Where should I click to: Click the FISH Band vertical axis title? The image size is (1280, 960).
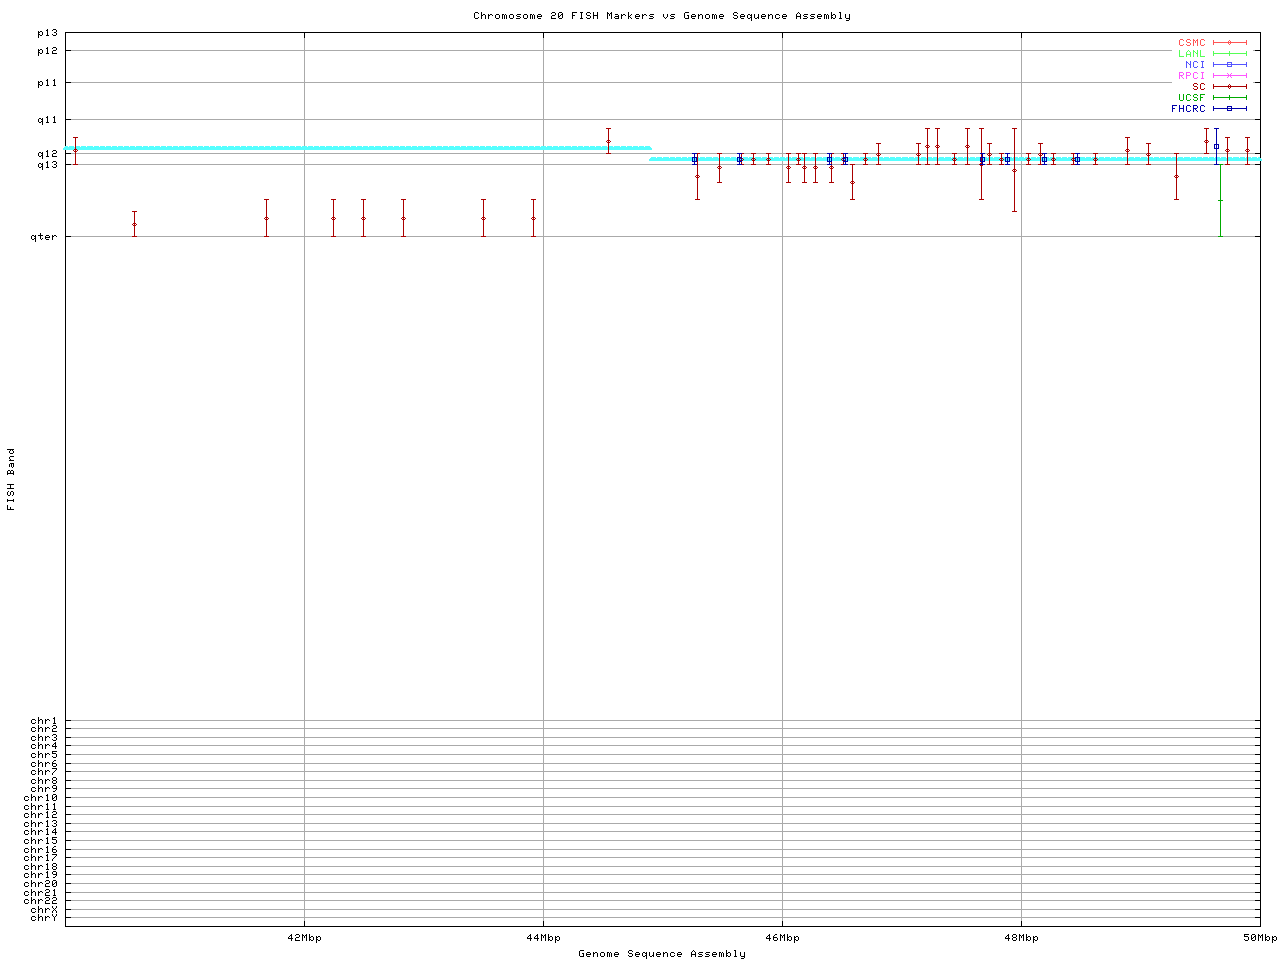12,479
